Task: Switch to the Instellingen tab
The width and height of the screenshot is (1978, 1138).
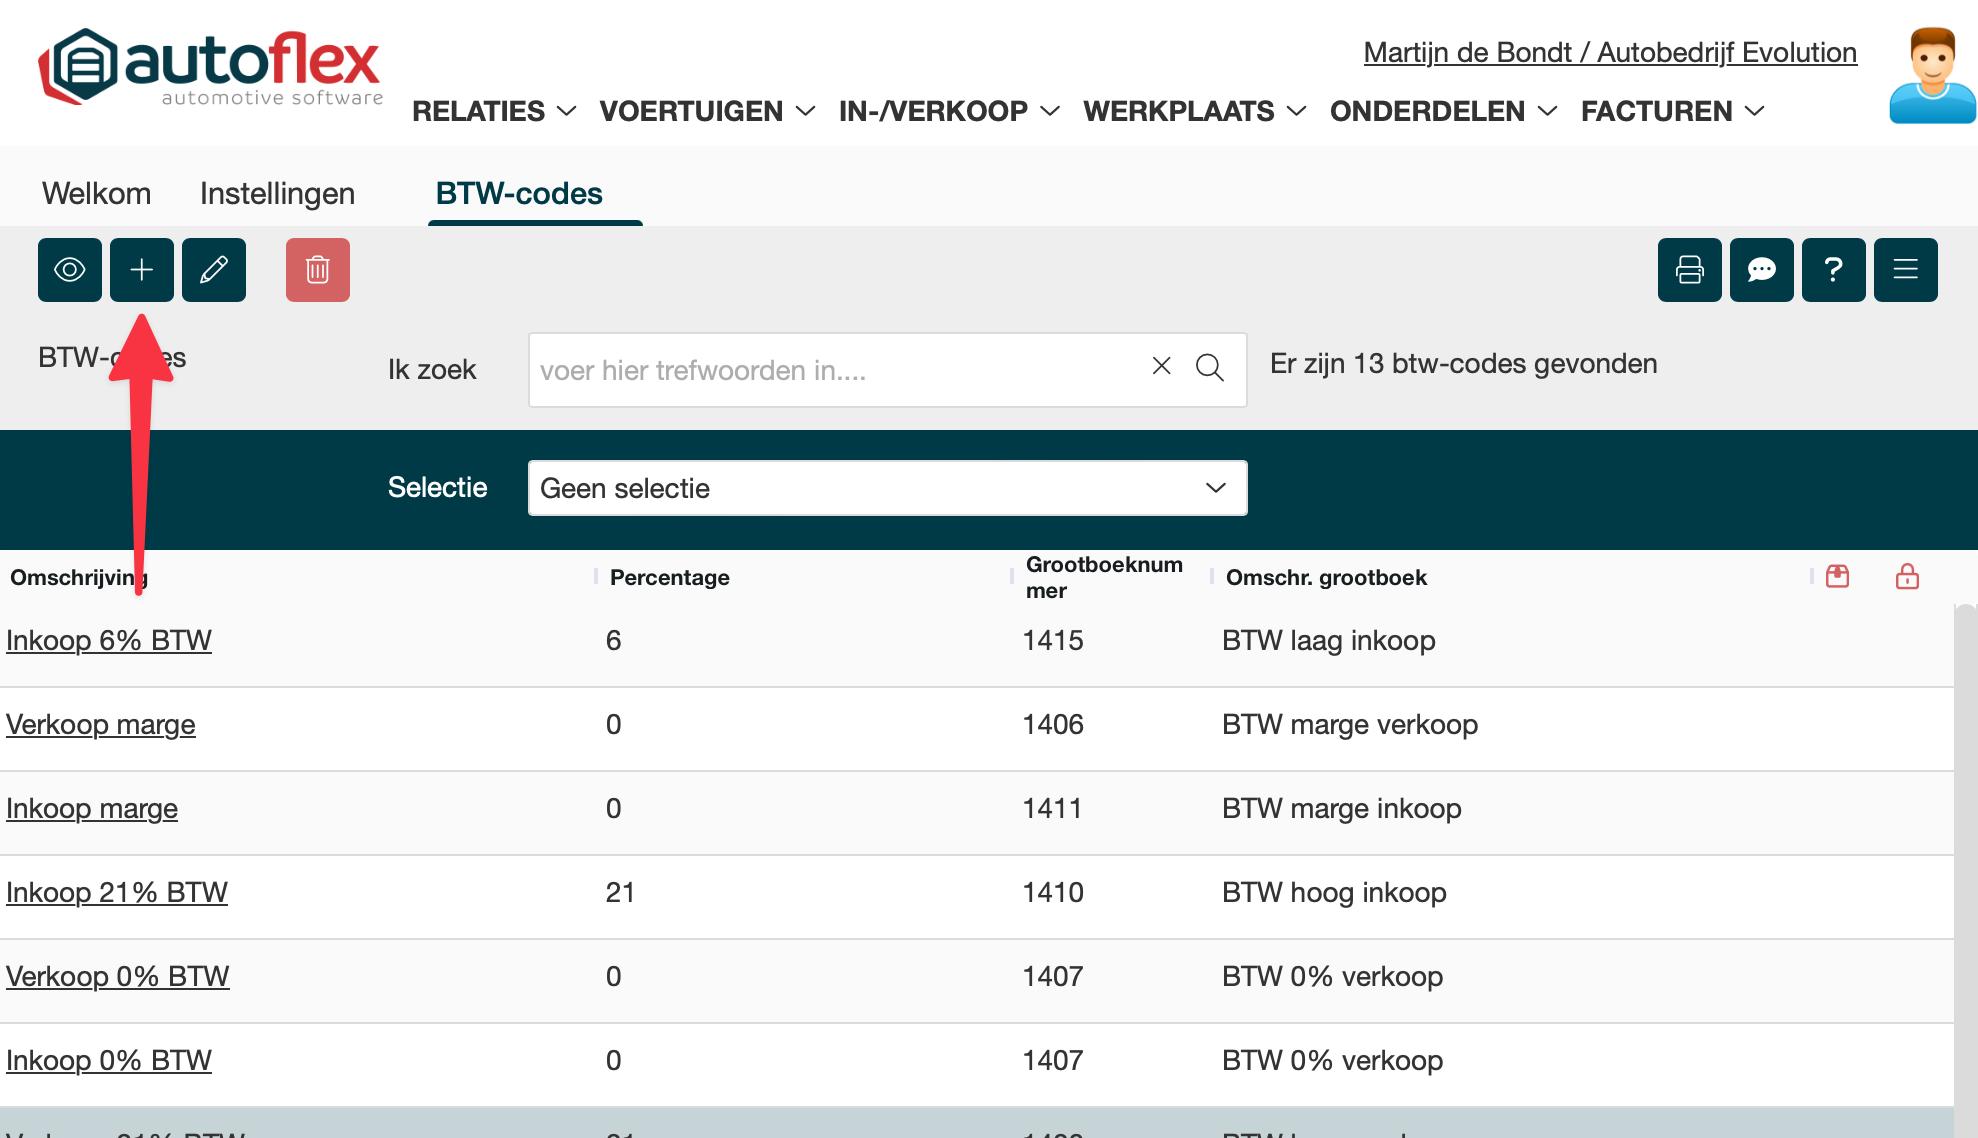Action: tap(277, 193)
